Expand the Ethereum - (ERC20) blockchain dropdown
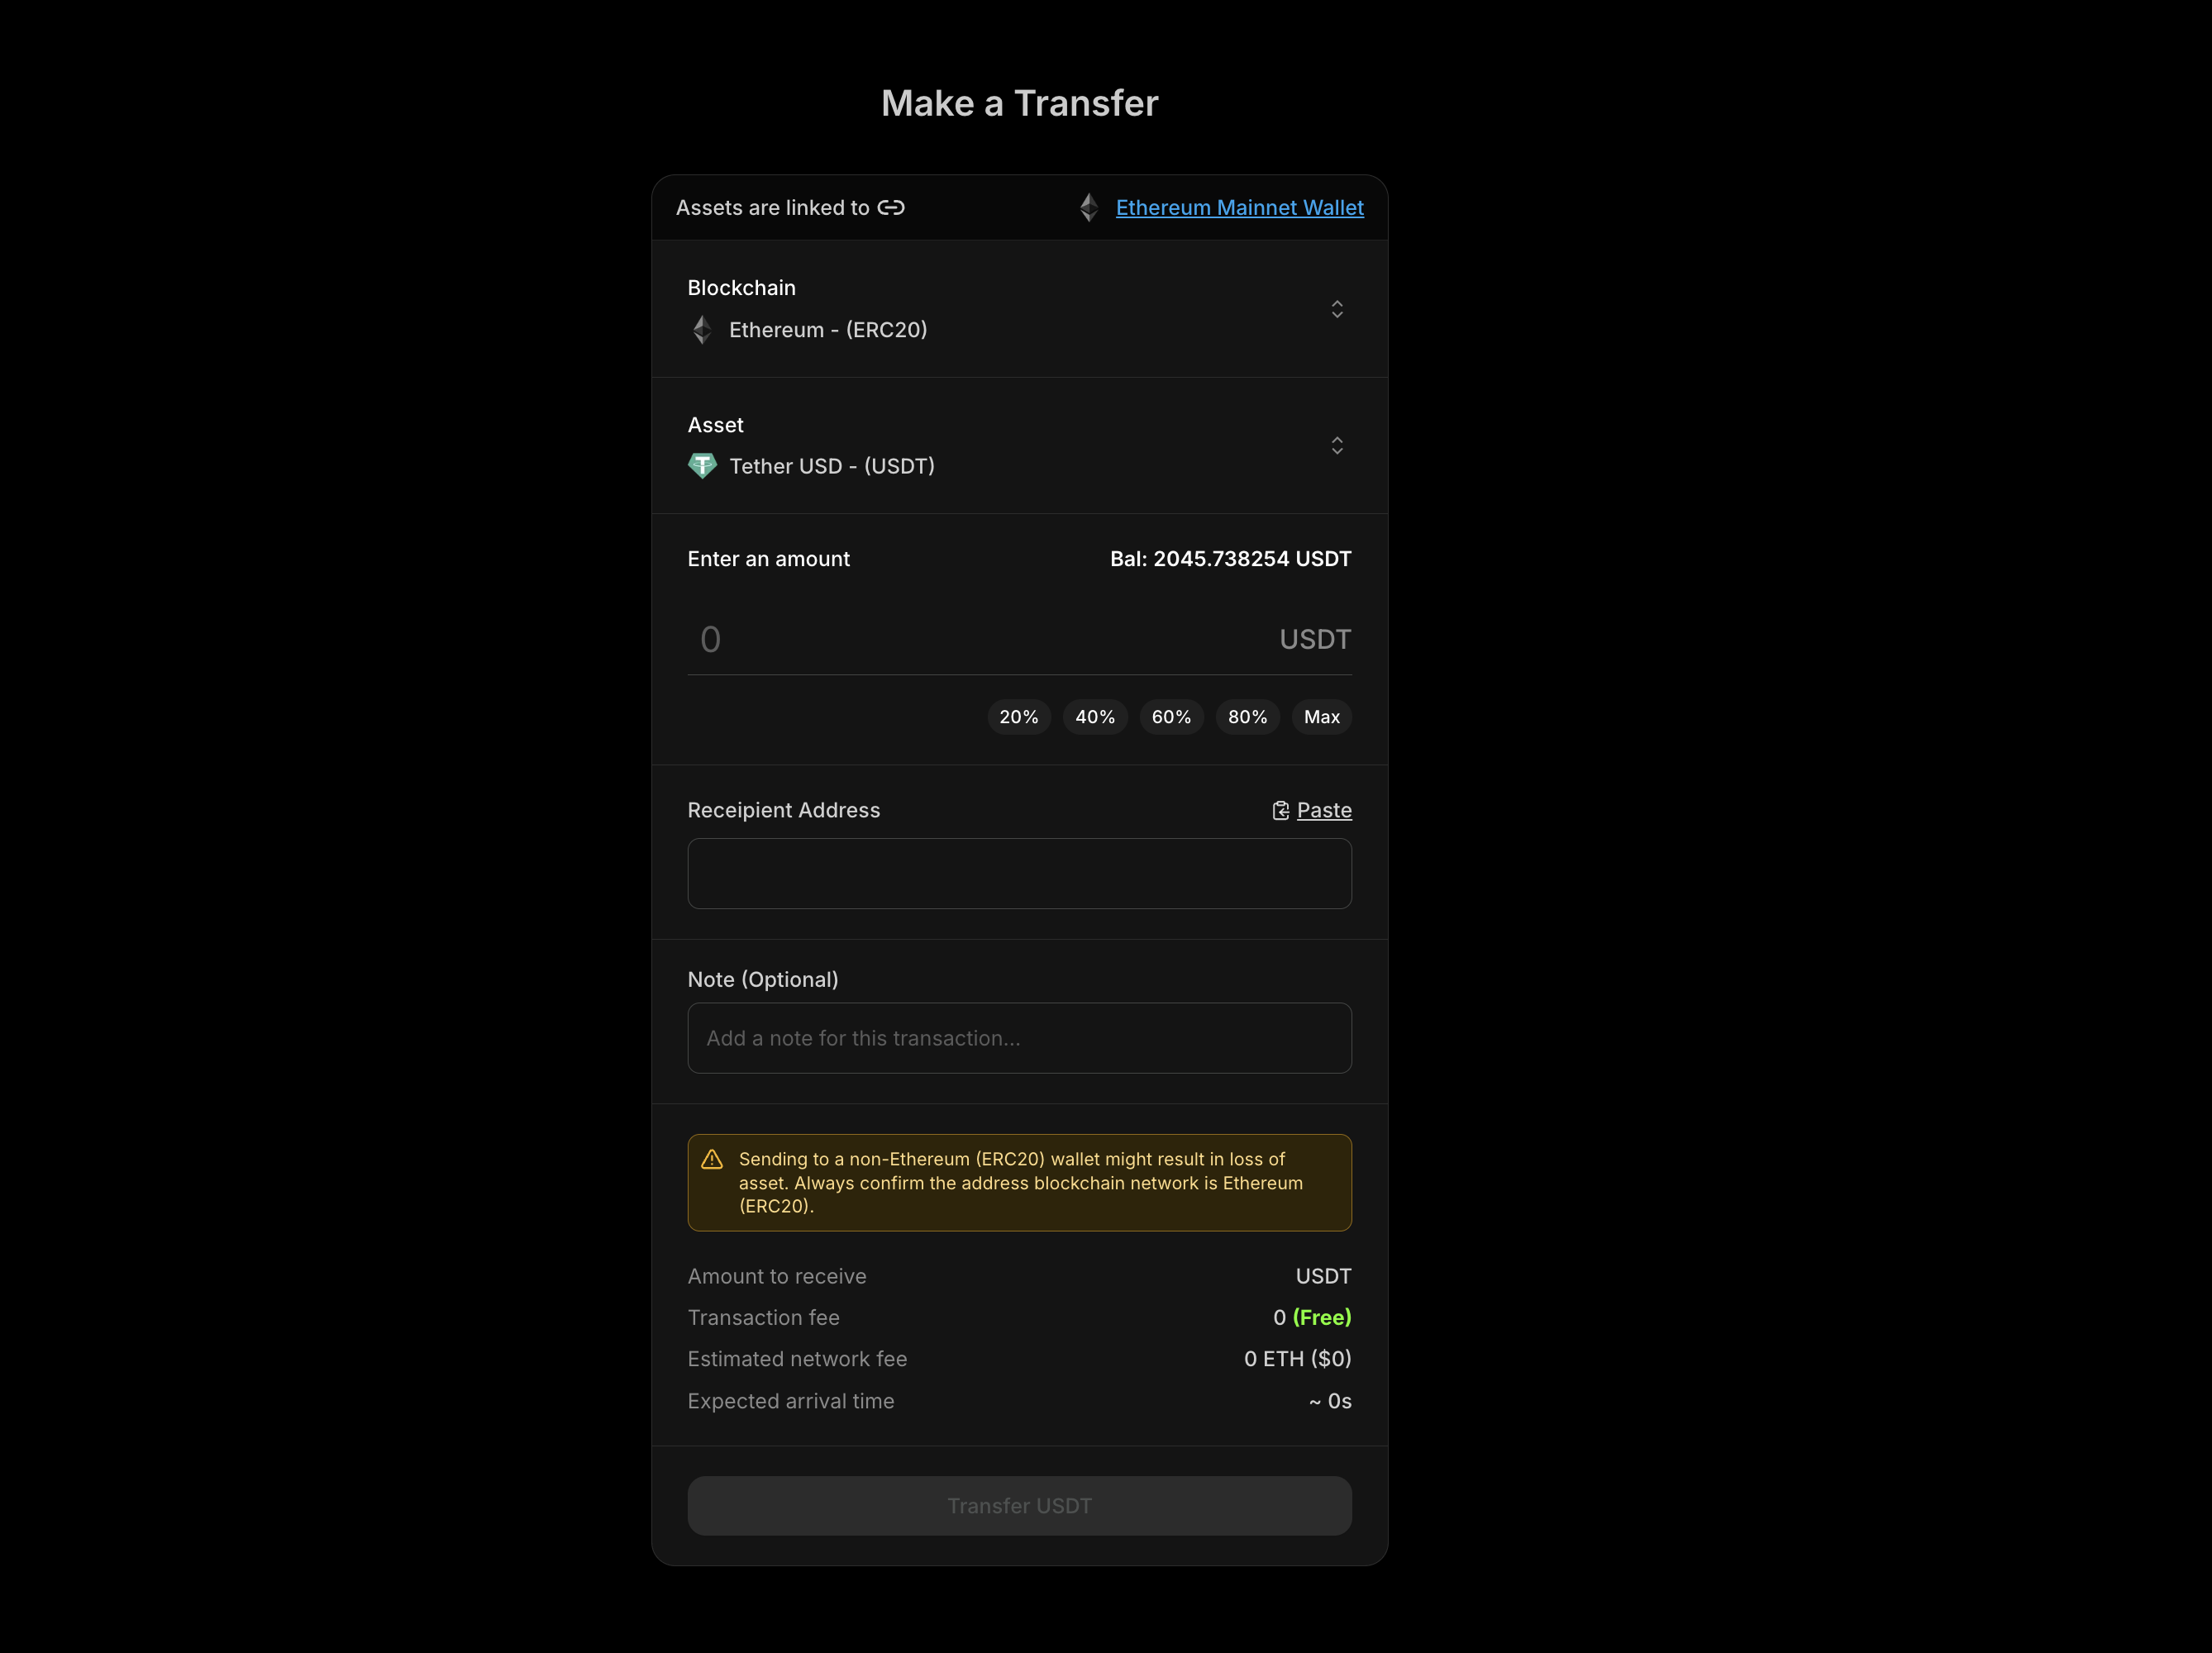This screenshot has height=1653, width=2212. (1020, 309)
